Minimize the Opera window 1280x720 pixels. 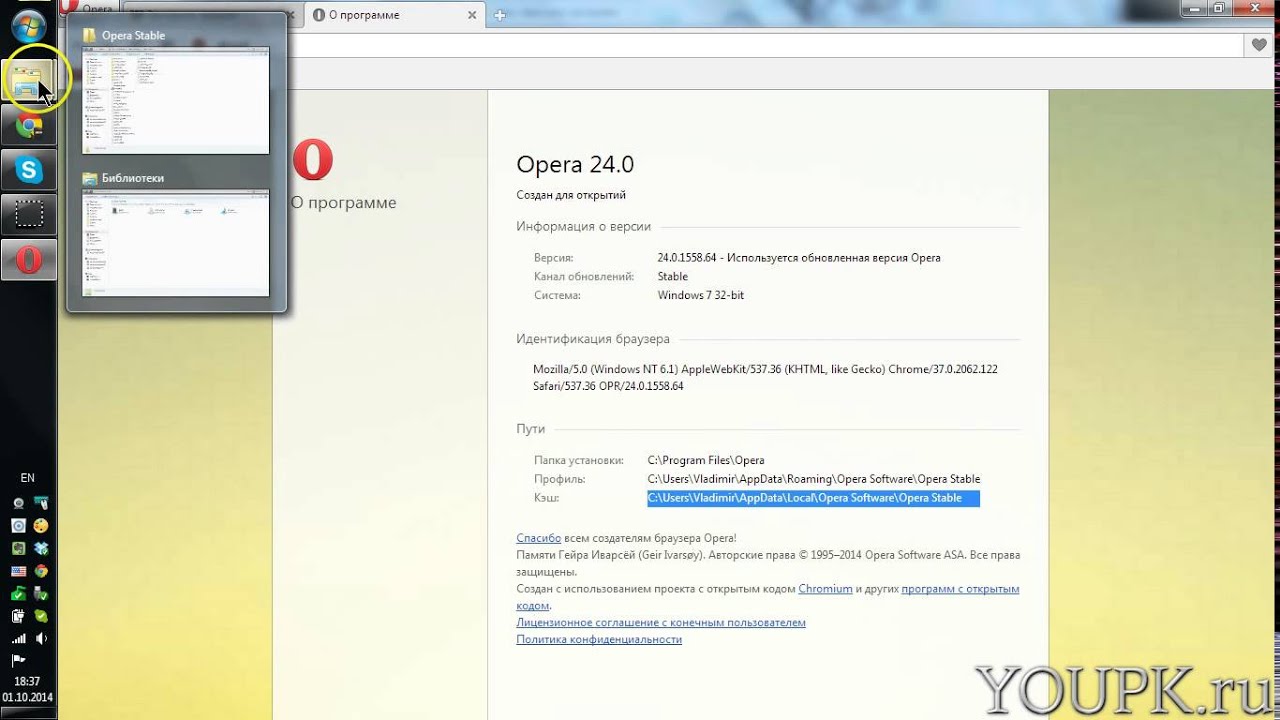(x=1193, y=8)
